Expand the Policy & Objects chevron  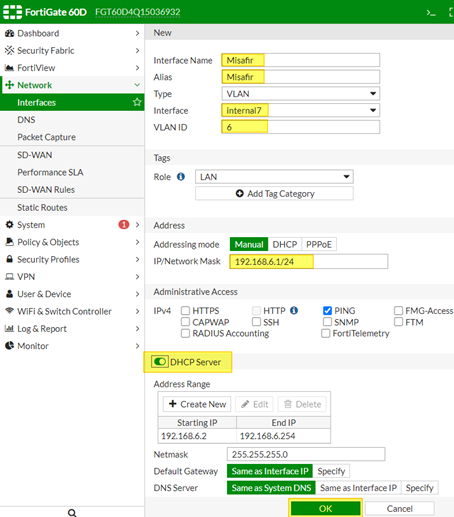point(137,242)
